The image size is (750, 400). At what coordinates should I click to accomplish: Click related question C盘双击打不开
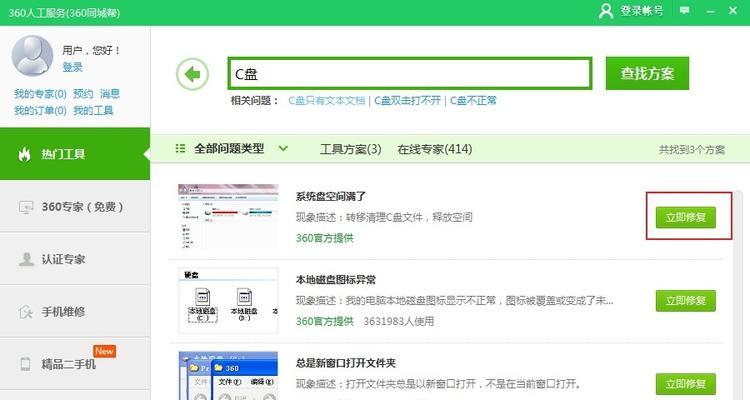coord(408,100)
